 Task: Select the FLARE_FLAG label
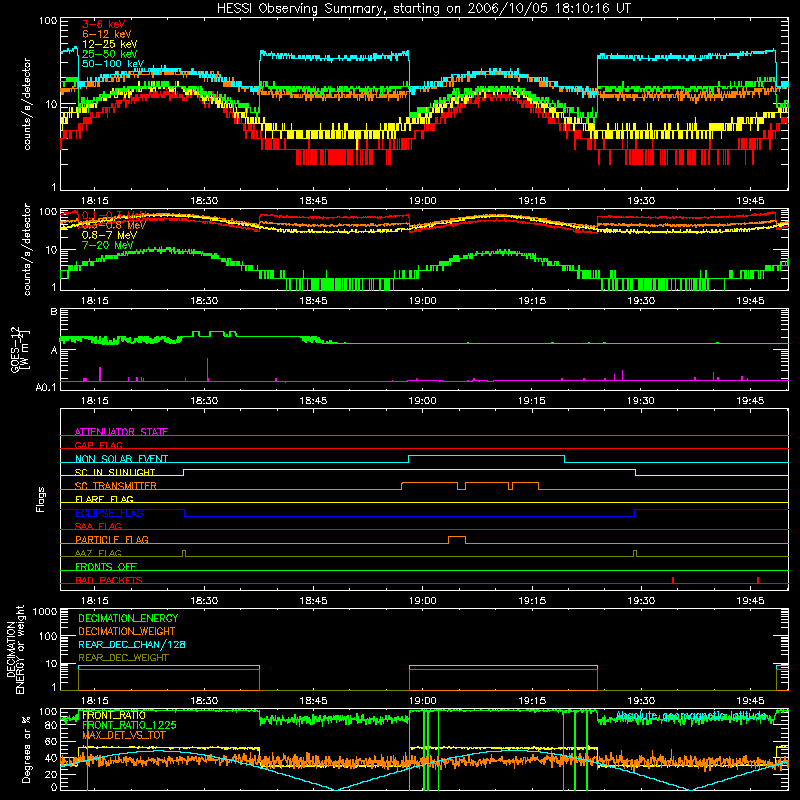point(104,499)
